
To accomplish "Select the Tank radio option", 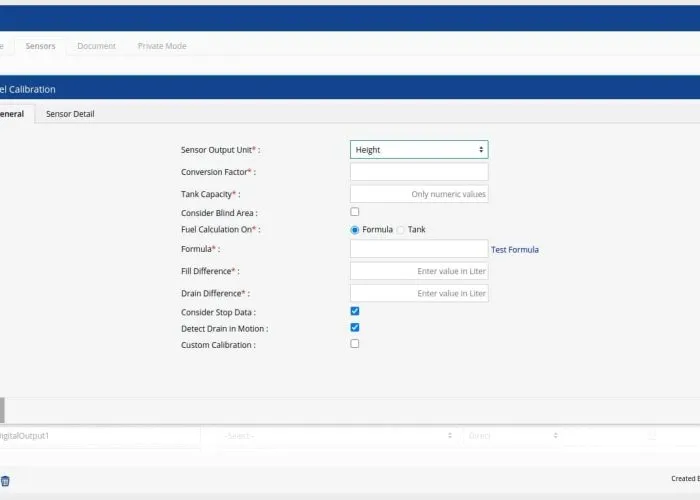I will pyautogui.click(x=401, y=230).
